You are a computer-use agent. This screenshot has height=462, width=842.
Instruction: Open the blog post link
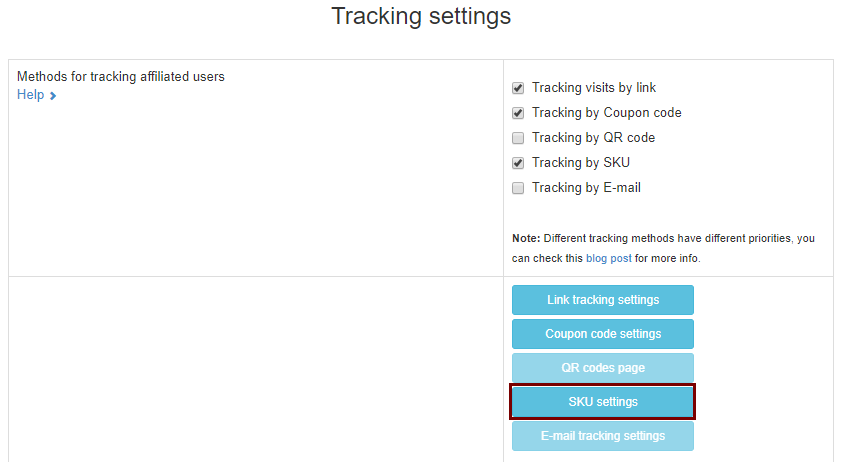pos(608,258)
